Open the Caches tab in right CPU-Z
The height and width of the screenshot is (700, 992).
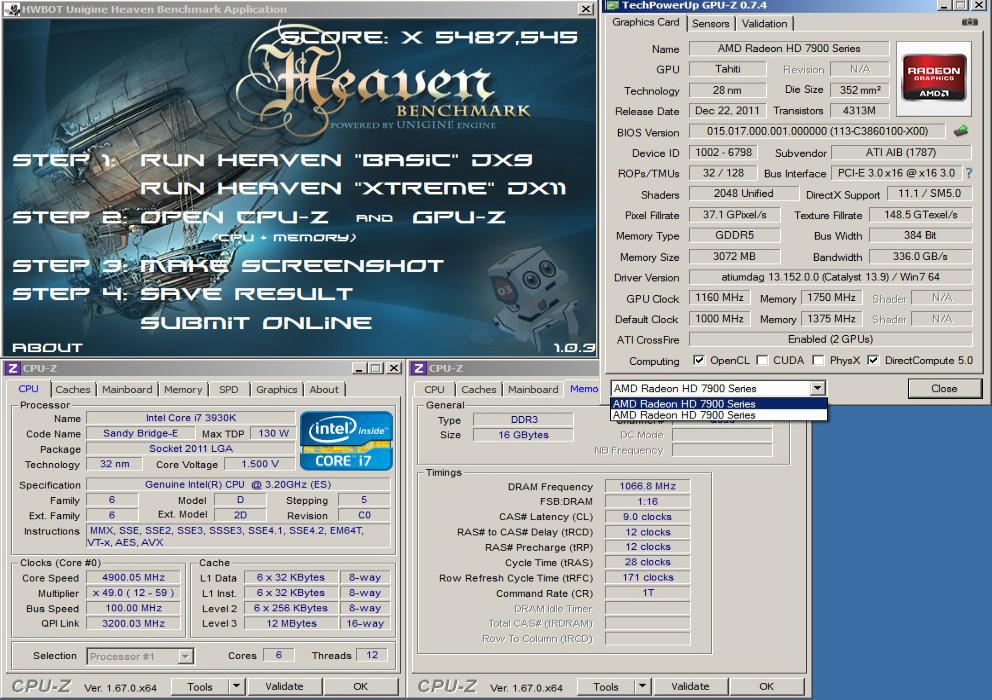pyautogui.click(x=478, y=389)
